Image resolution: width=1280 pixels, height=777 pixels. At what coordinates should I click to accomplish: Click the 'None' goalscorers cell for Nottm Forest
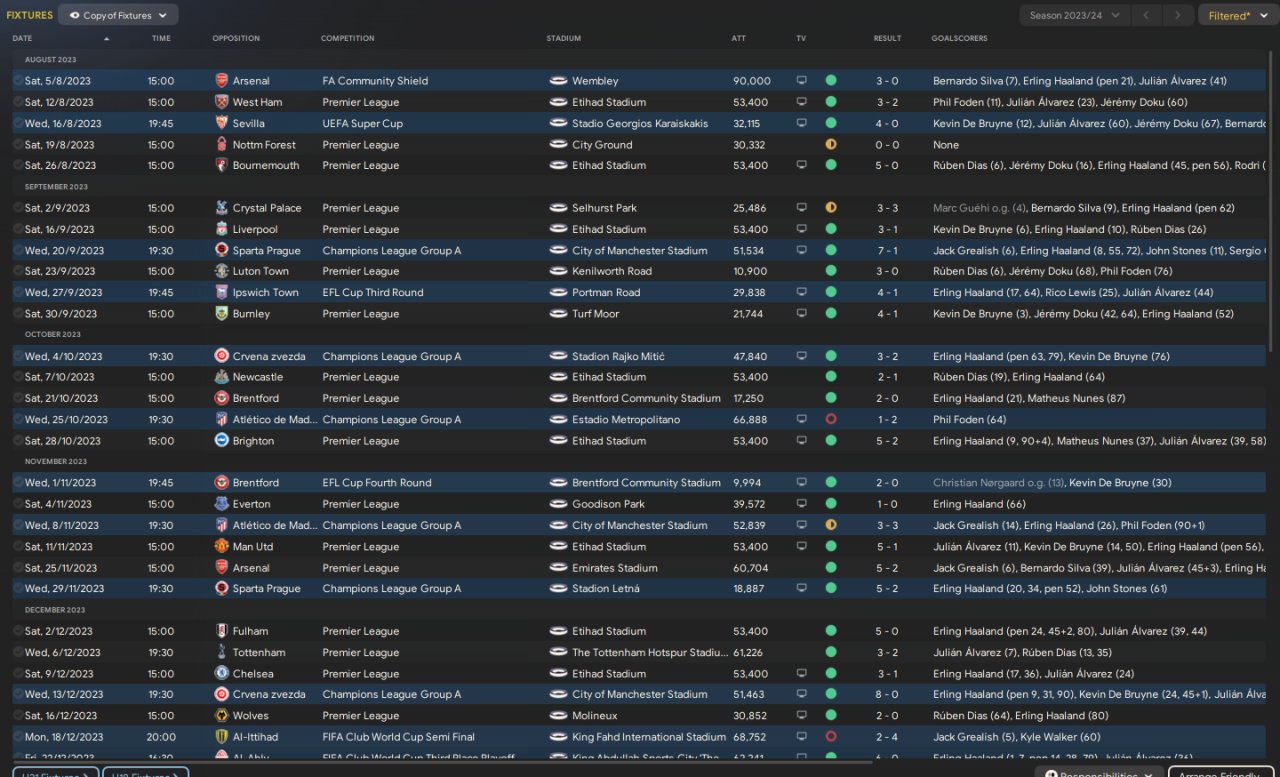(x=946, y=145)
